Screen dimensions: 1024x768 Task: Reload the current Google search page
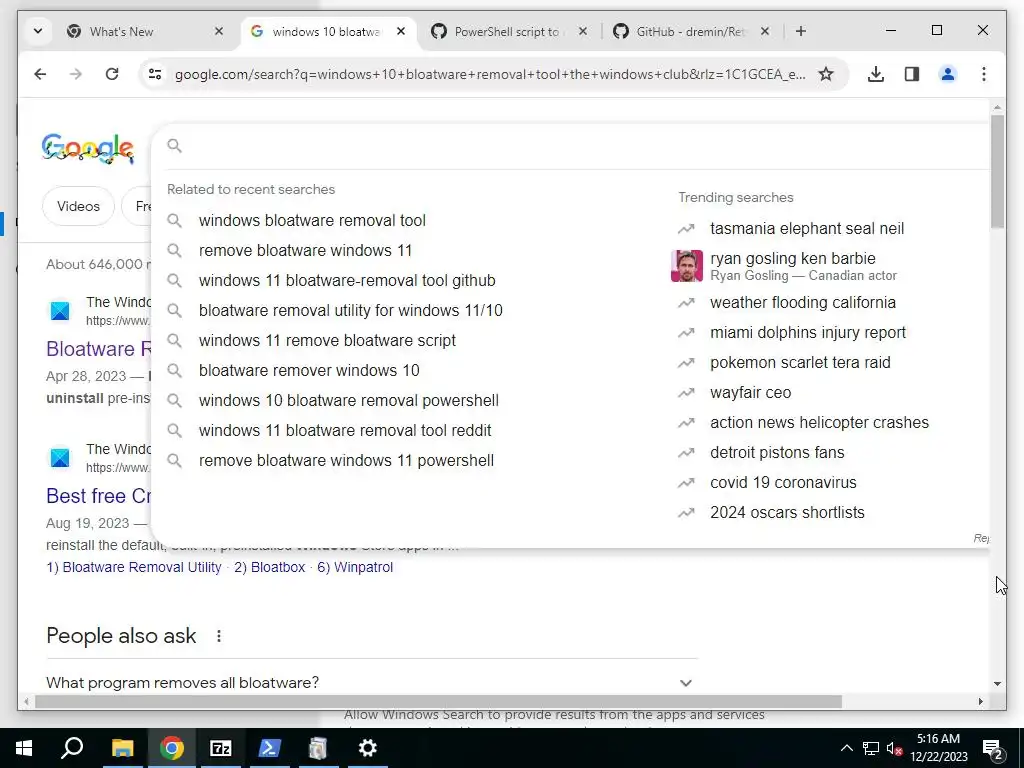click(x=112, y=74)
